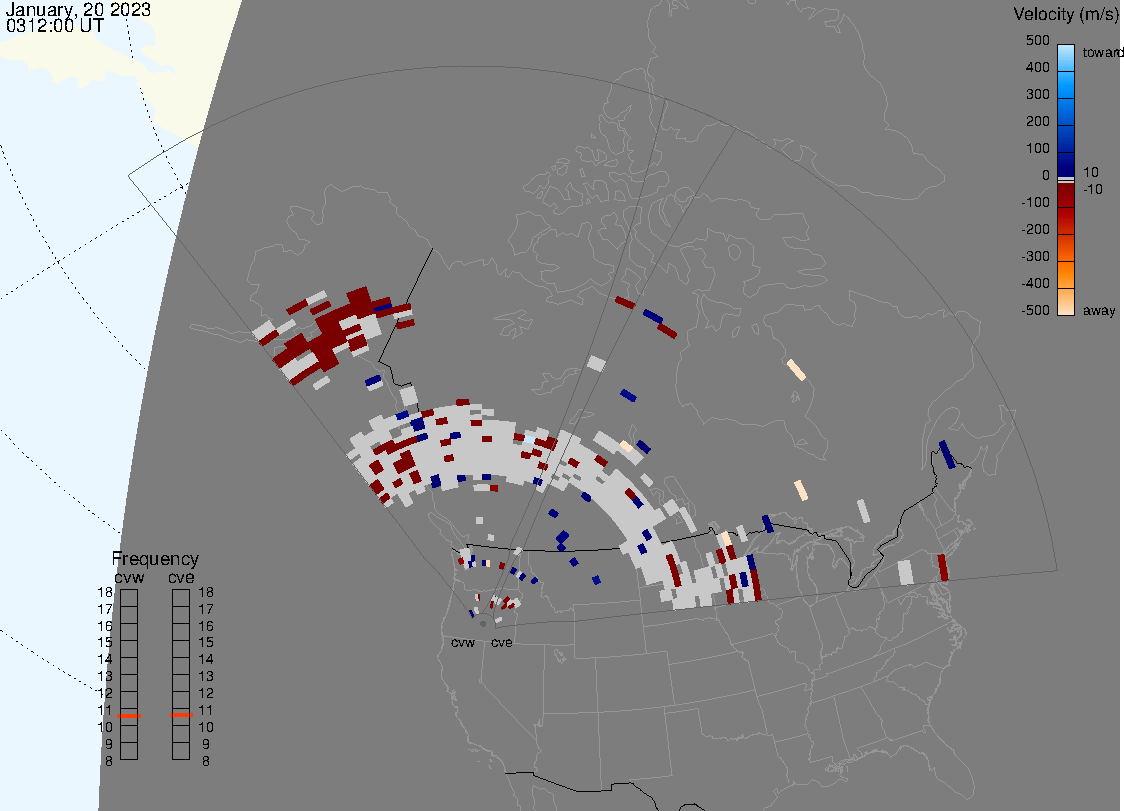Image resolution: width=1124 pixels, height=811 pixels.
Task: Click the 'cvw' column label under Frequency
Action: [129, 577]
